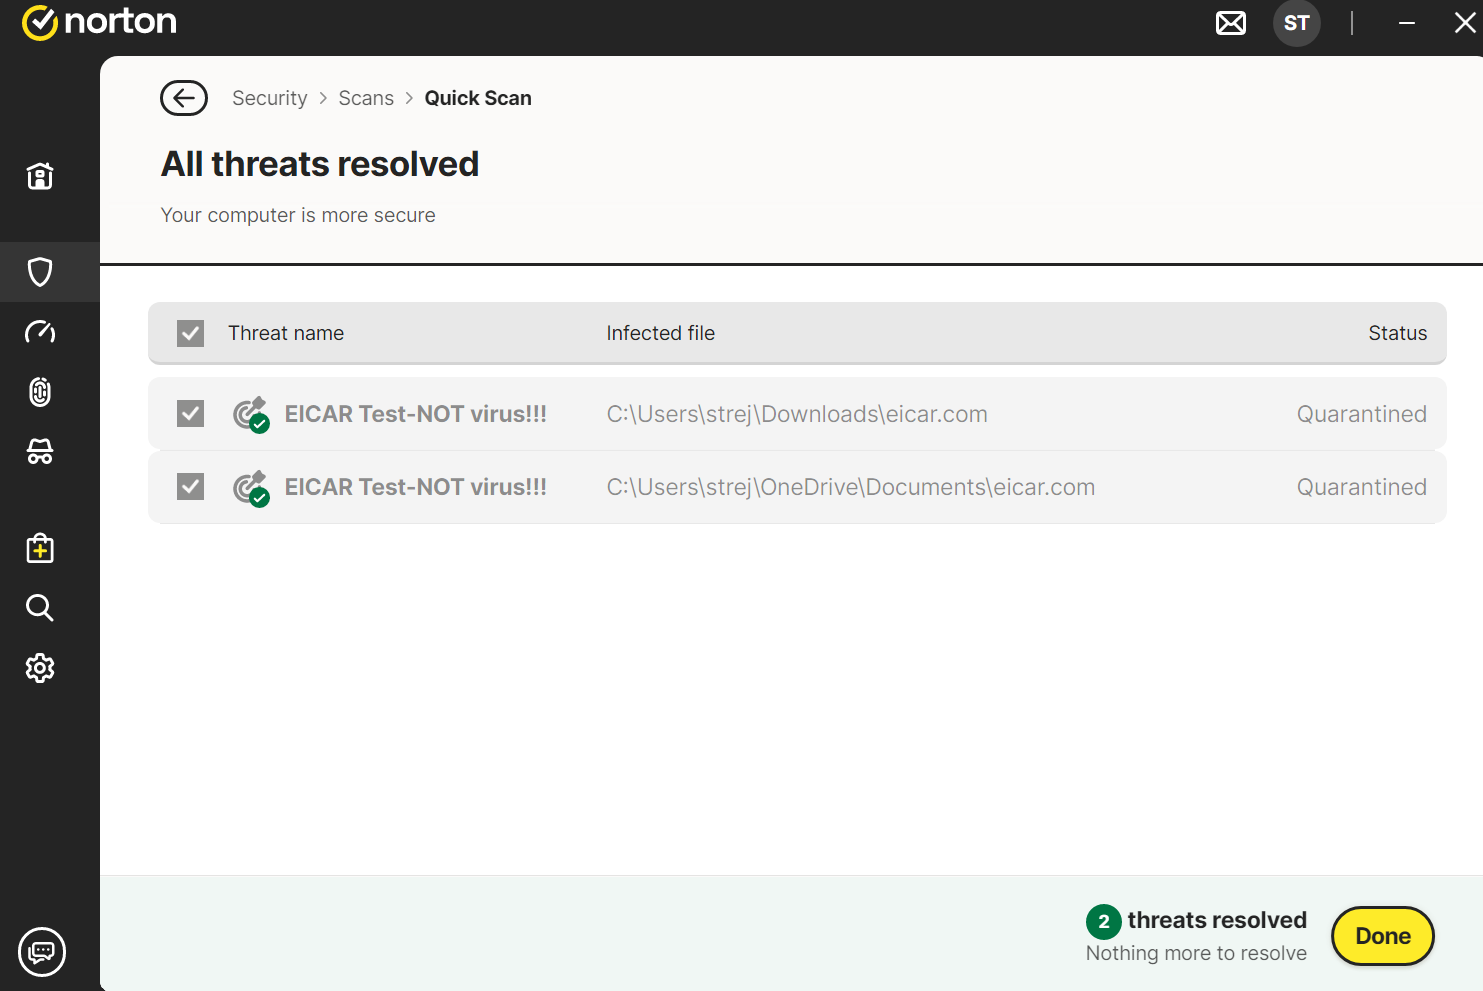Open the ST account avatar menu
The width and height of the screenshot is (1483, 991).
[x=1297, y=23]
